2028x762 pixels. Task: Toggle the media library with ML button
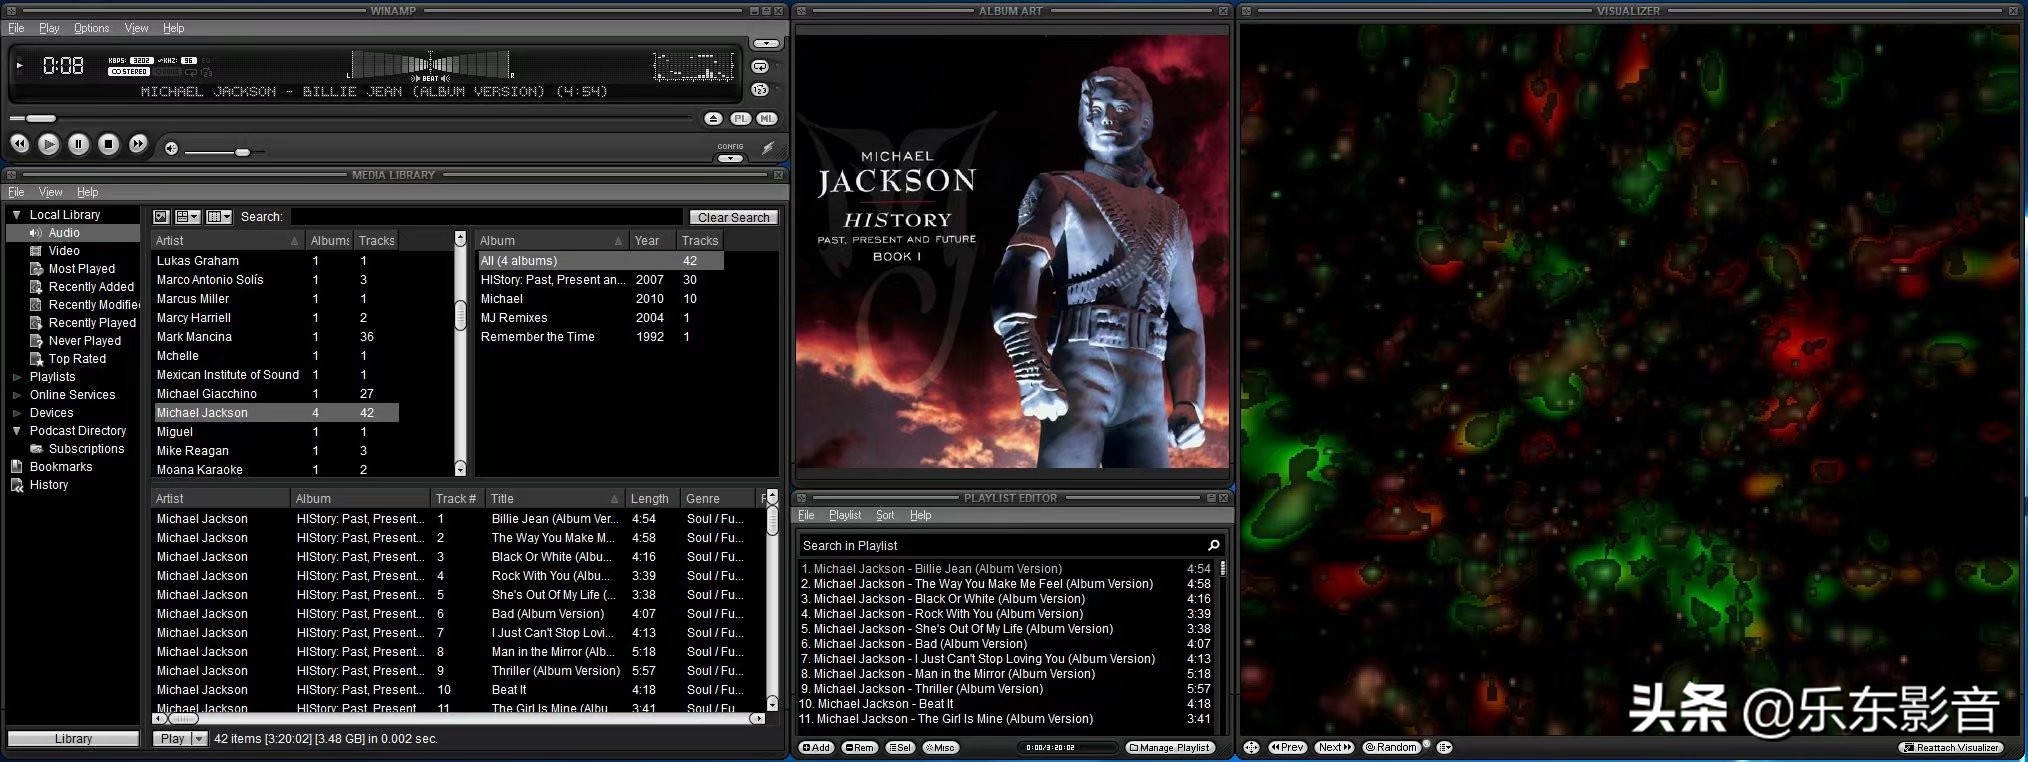[x=766, y=118]
